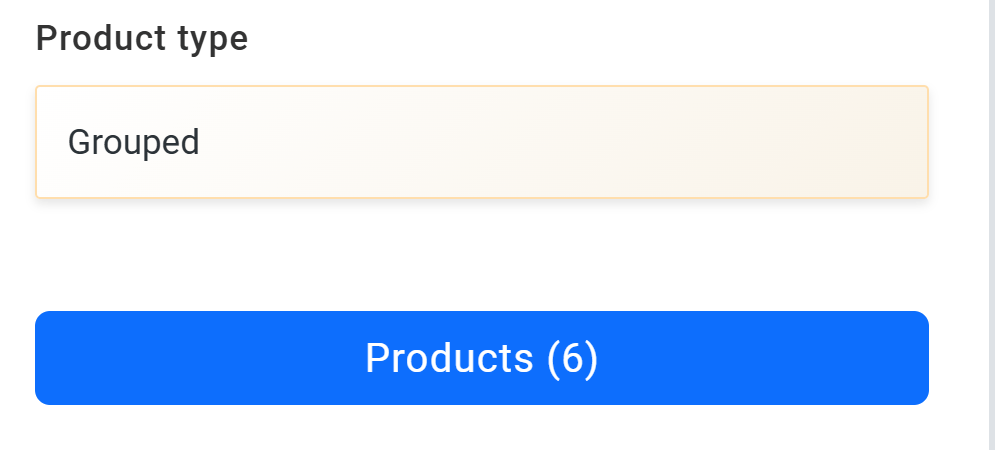Click the Product type heading text
This screenshot has width=995, height=450.
click(x=142, y=39)
